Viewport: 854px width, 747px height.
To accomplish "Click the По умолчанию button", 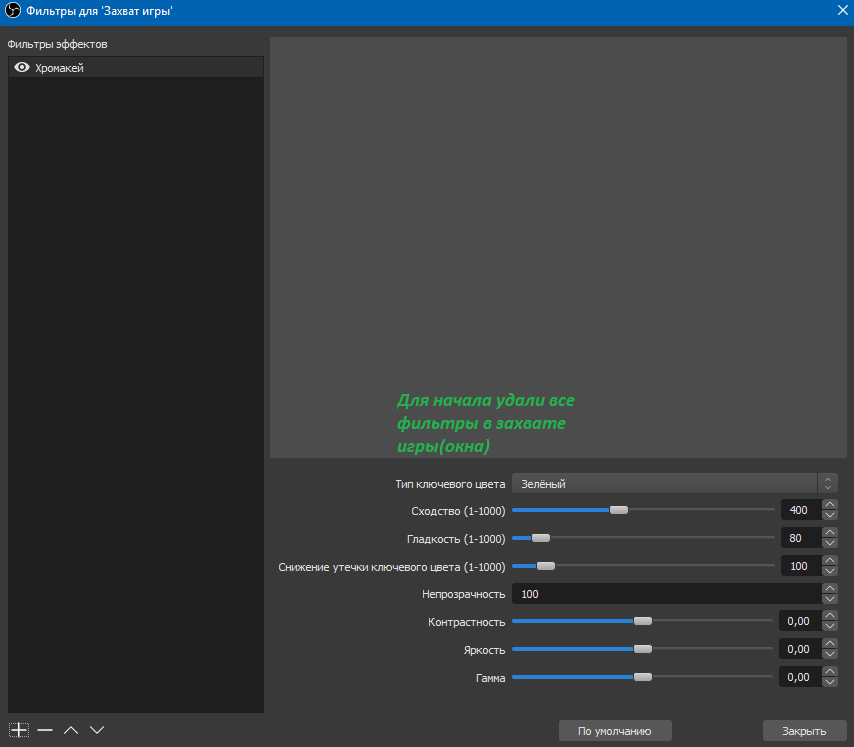I will click(x=615, y=731).
